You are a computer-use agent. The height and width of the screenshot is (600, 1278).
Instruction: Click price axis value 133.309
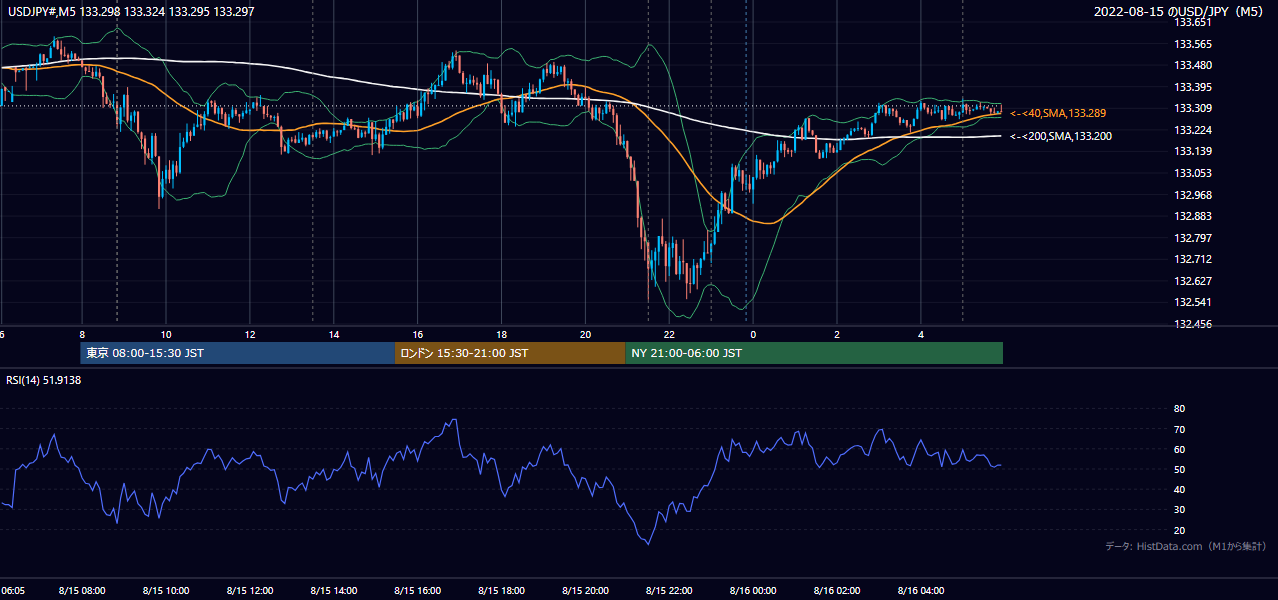pyautogui.click(x=1193, y=108)
